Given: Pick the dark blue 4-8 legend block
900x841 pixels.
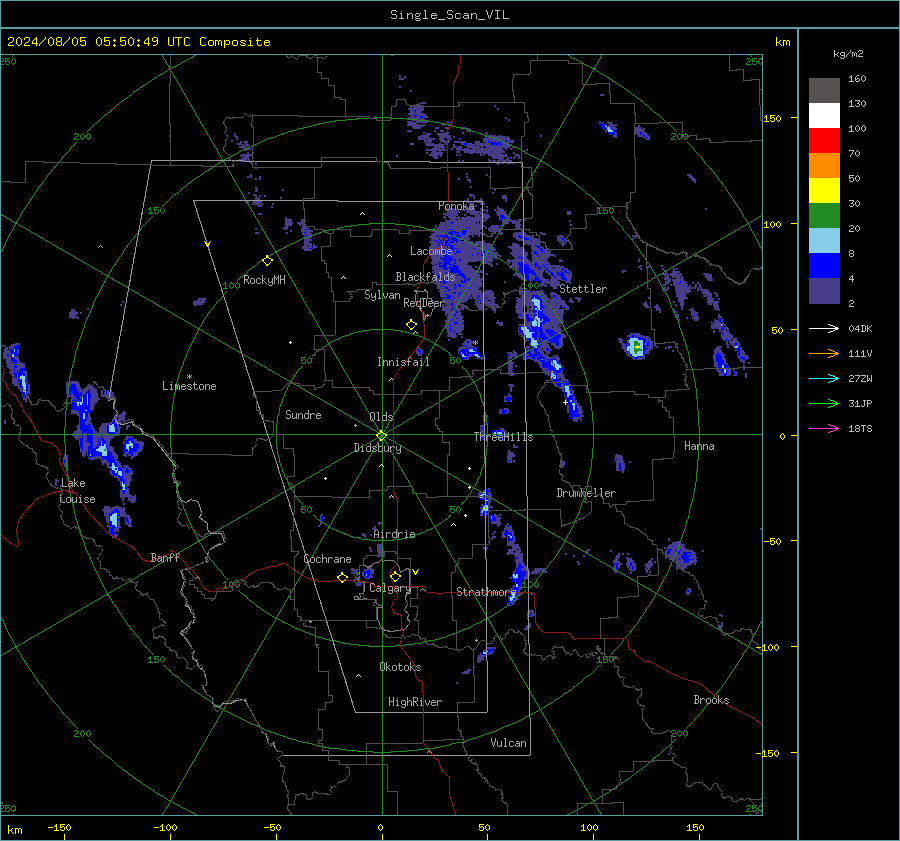Looking at the screenshot, I should [x=824, y=266].
